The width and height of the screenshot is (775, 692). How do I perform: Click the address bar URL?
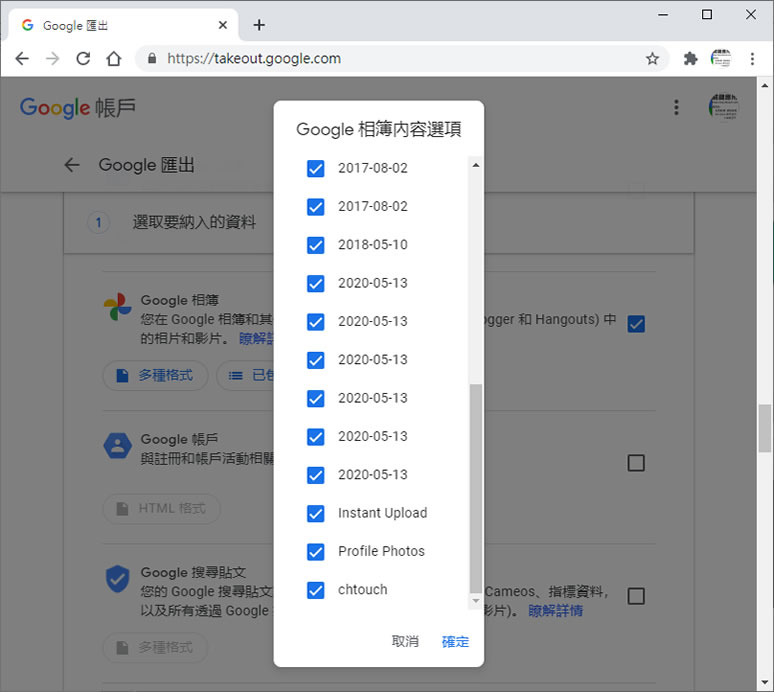pos(254,59)
